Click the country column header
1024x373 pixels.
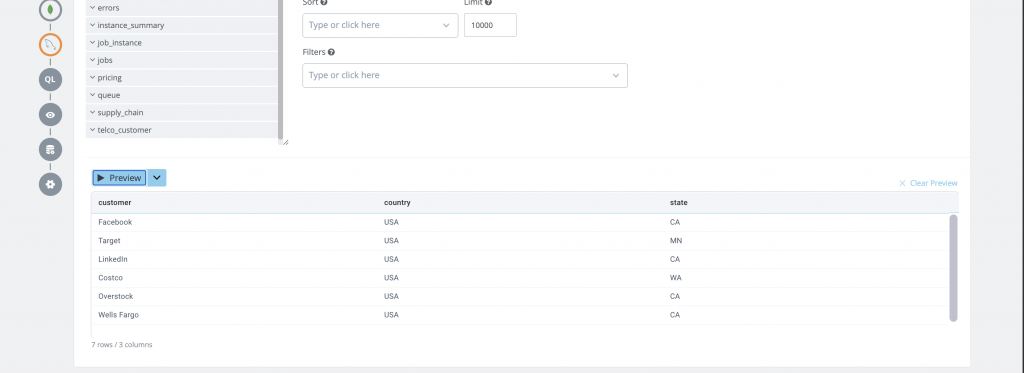point(397,203)
